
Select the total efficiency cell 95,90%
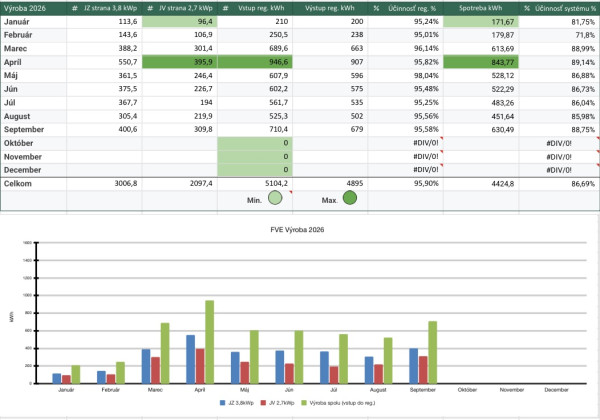tap(405, 184)
